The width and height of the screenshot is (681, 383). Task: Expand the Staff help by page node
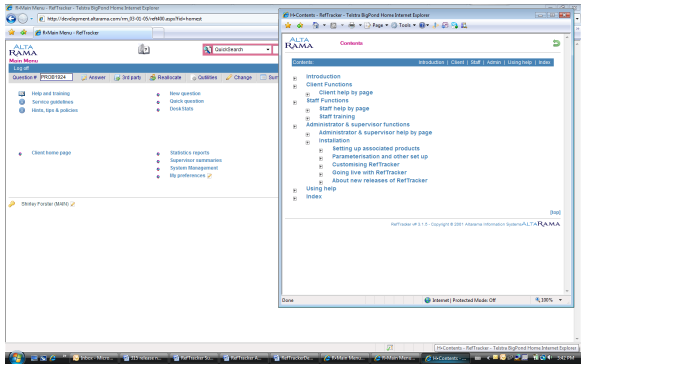[307, 111]
